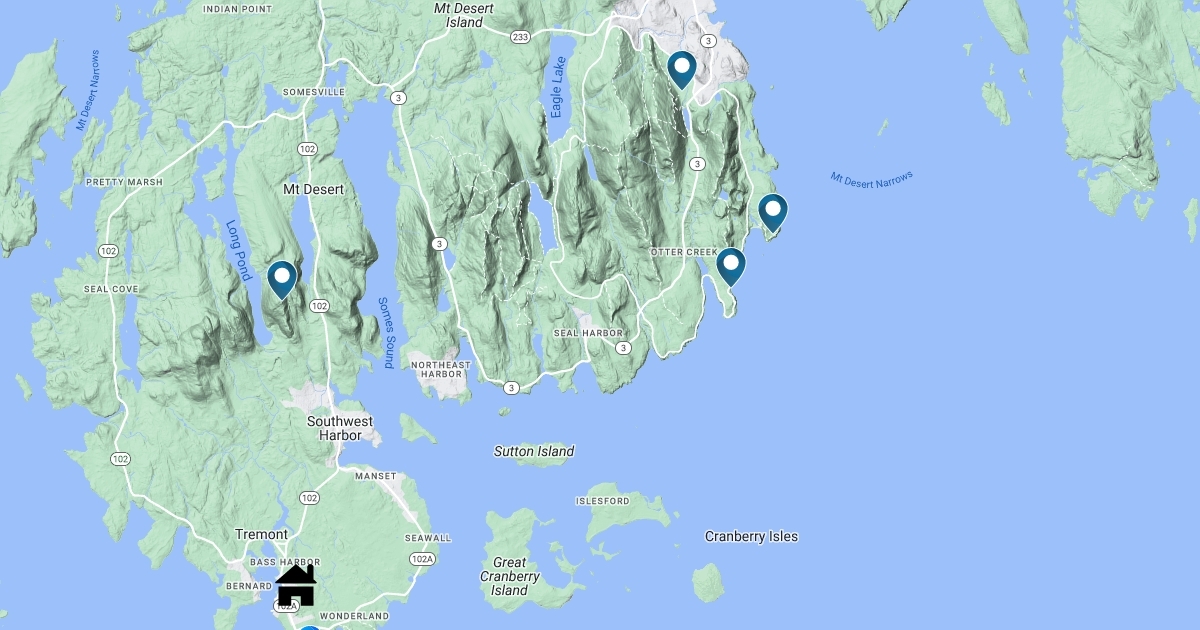
Task: Click the Route 233 highway shield
Action: 519,36
